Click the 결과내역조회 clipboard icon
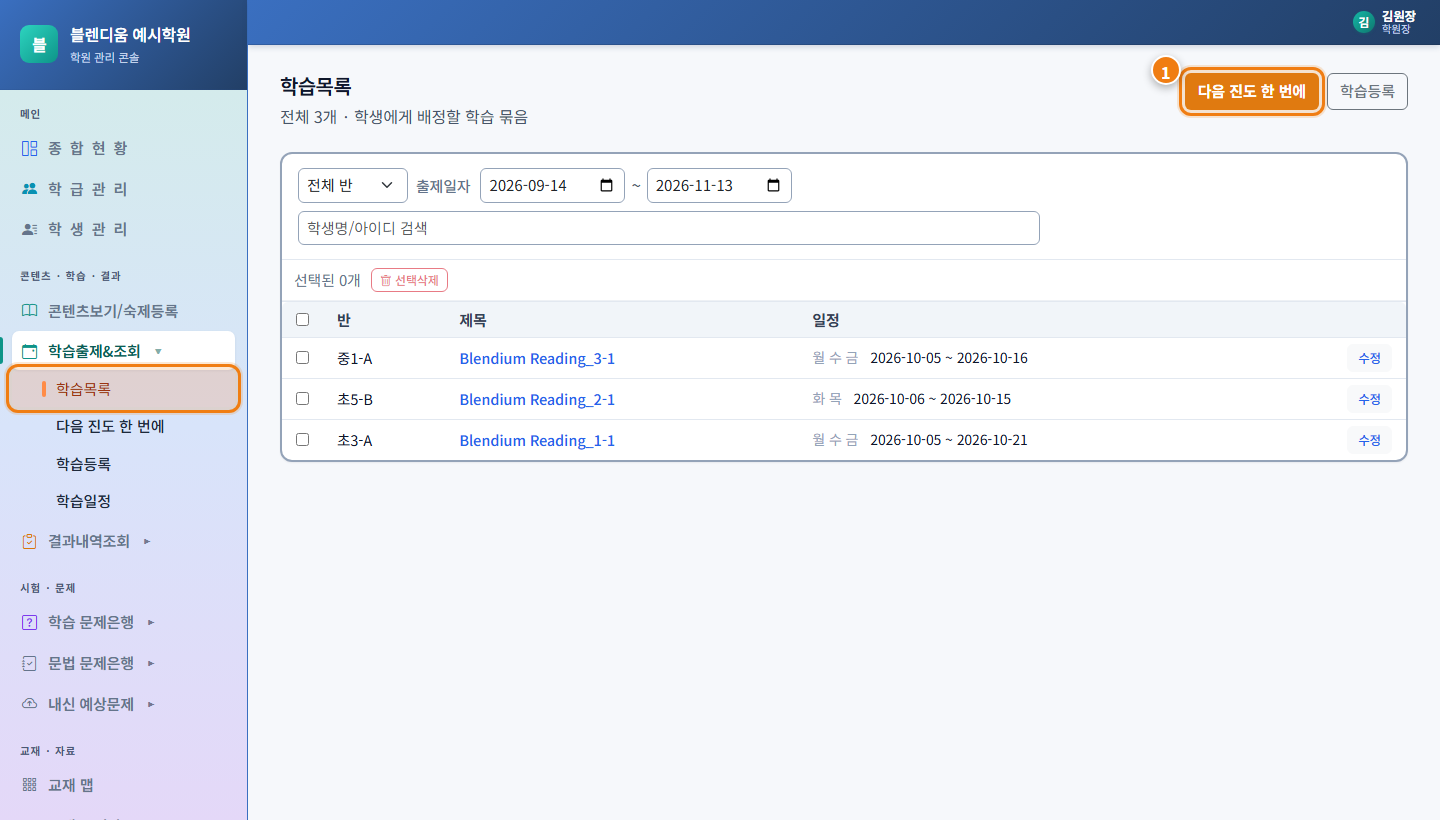This screenshot has width=1440, height=820. 29,541
